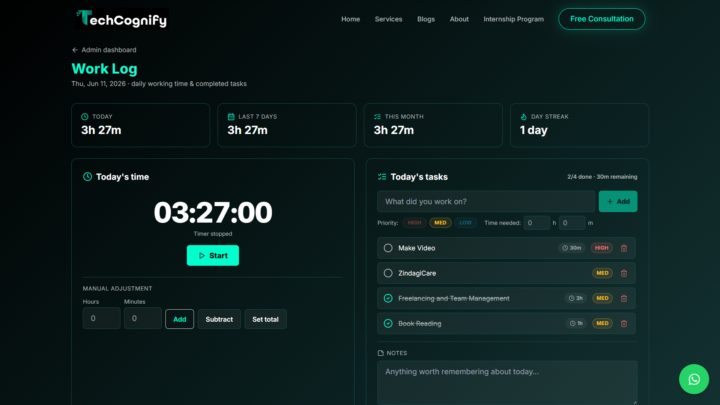Click the TechCognify logo
This screenshot has width=720, height=405.
(122, 19)
